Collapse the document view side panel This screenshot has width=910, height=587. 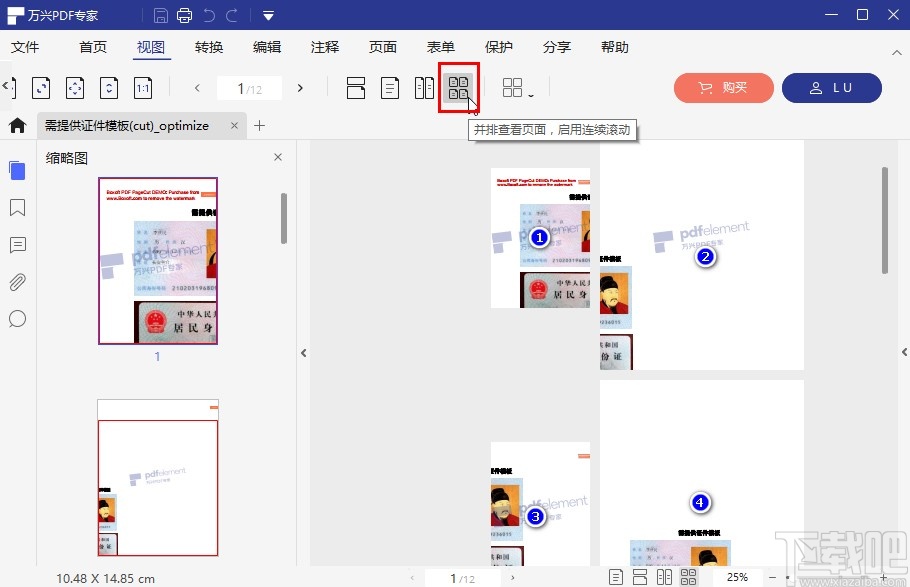[303, 353]
